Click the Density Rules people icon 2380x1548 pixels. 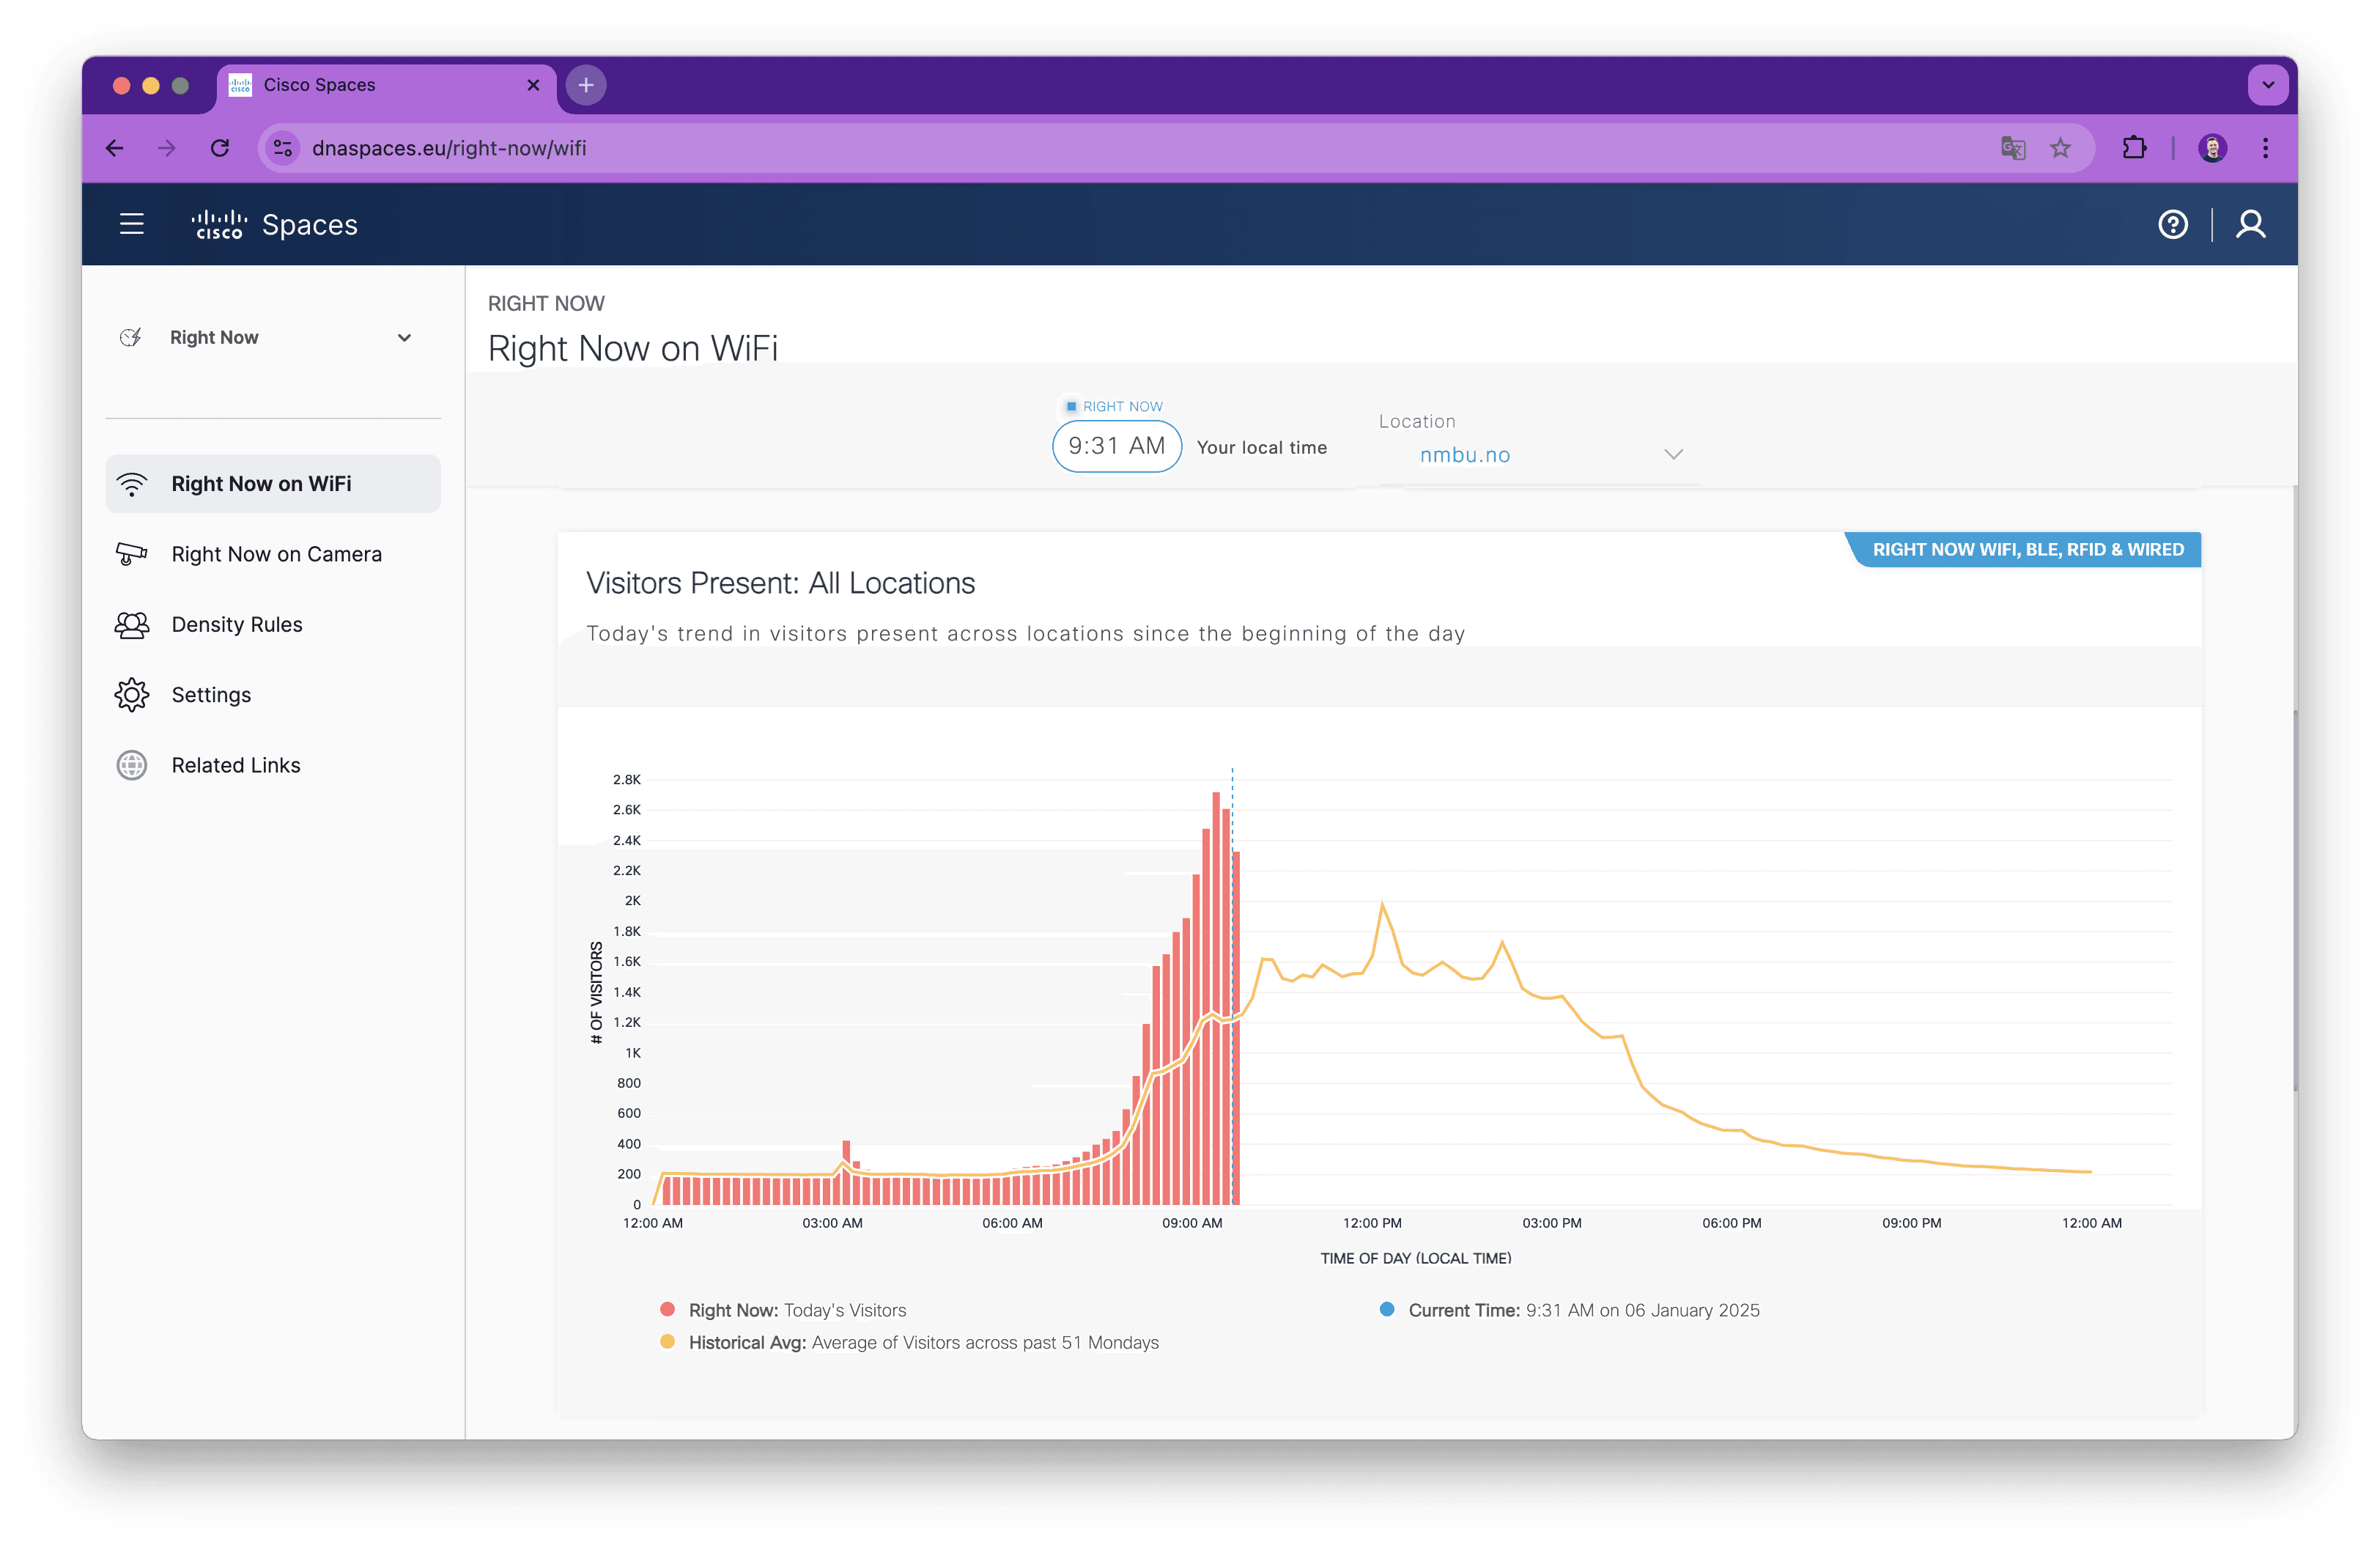132,625
